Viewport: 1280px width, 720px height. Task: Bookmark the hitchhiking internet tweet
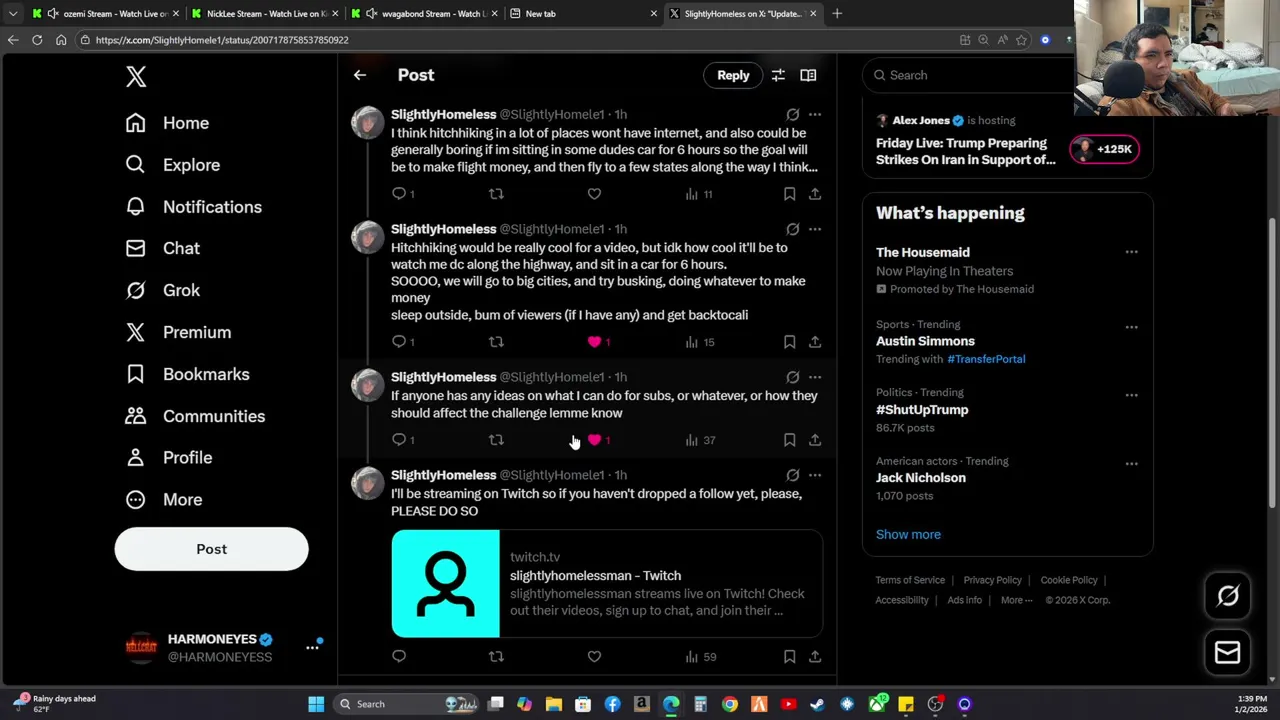point(789,194)
